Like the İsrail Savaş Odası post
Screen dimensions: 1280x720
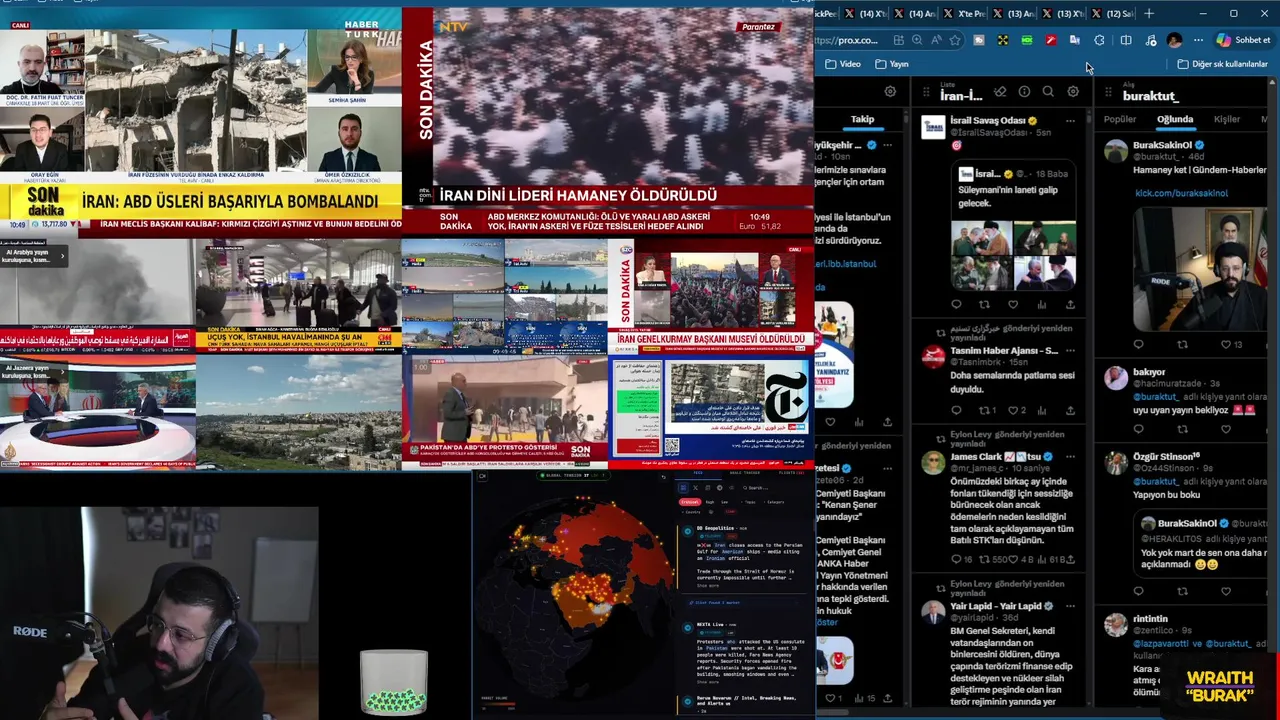1012,304
